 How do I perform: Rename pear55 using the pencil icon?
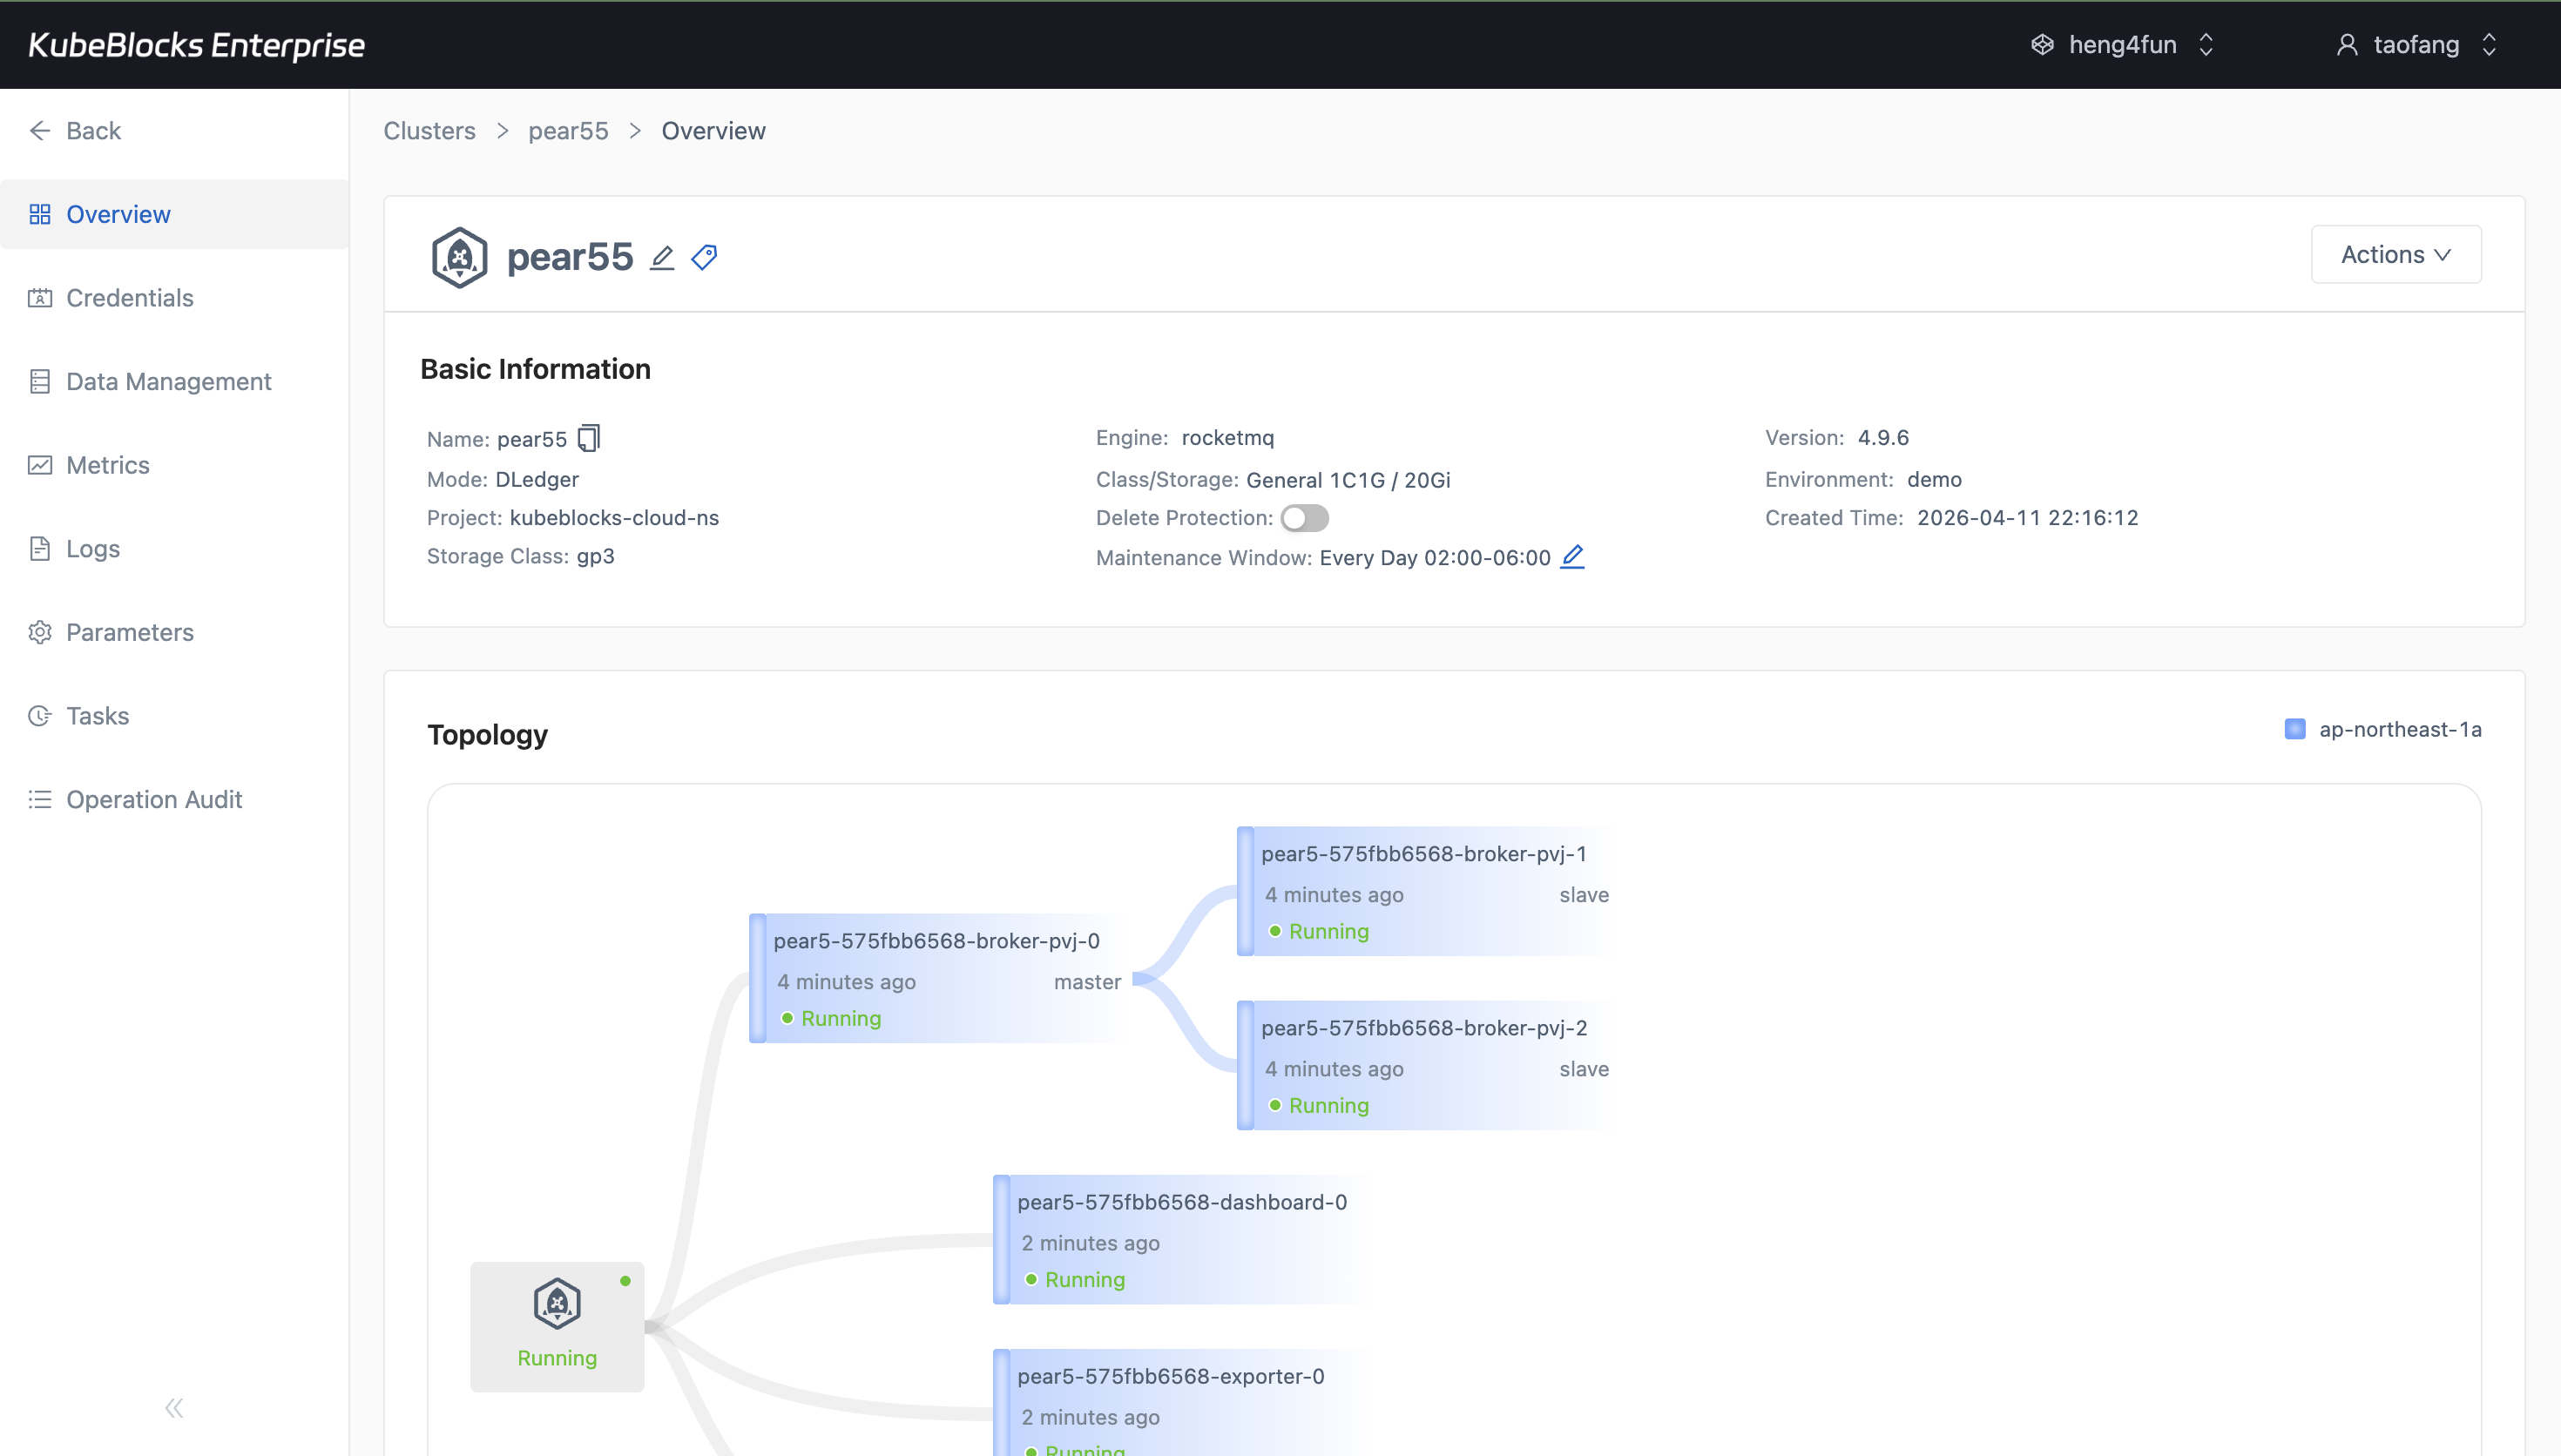pyautogui.click(x=662, y=257)
